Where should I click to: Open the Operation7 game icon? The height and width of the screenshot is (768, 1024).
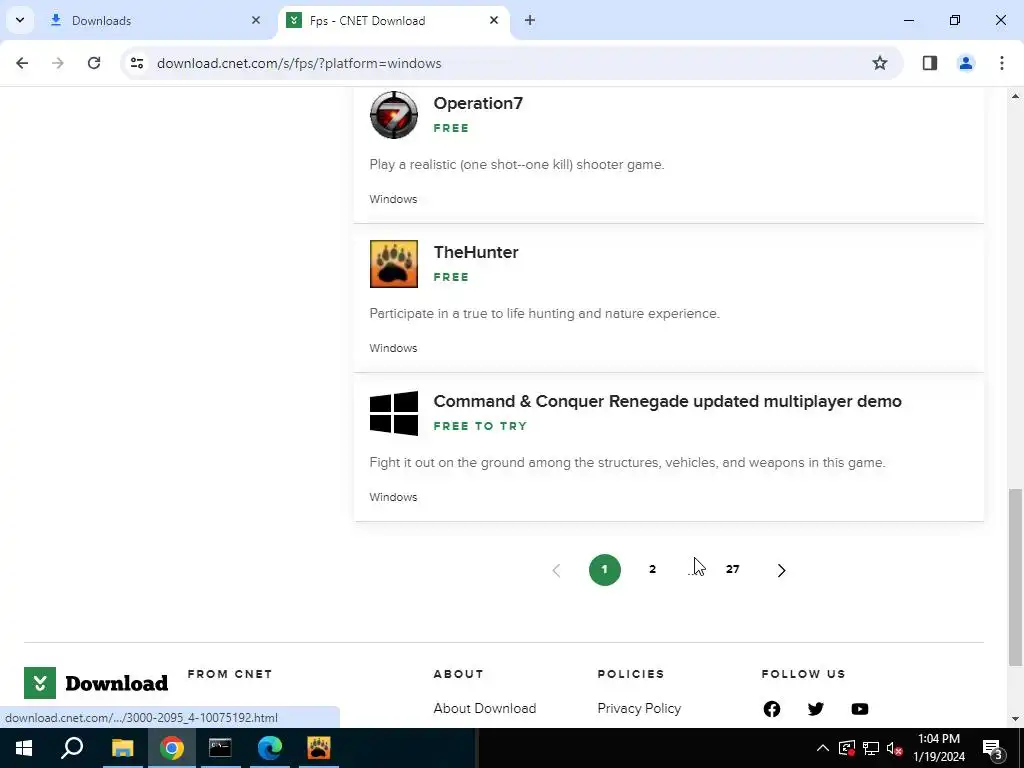(394, 115)
